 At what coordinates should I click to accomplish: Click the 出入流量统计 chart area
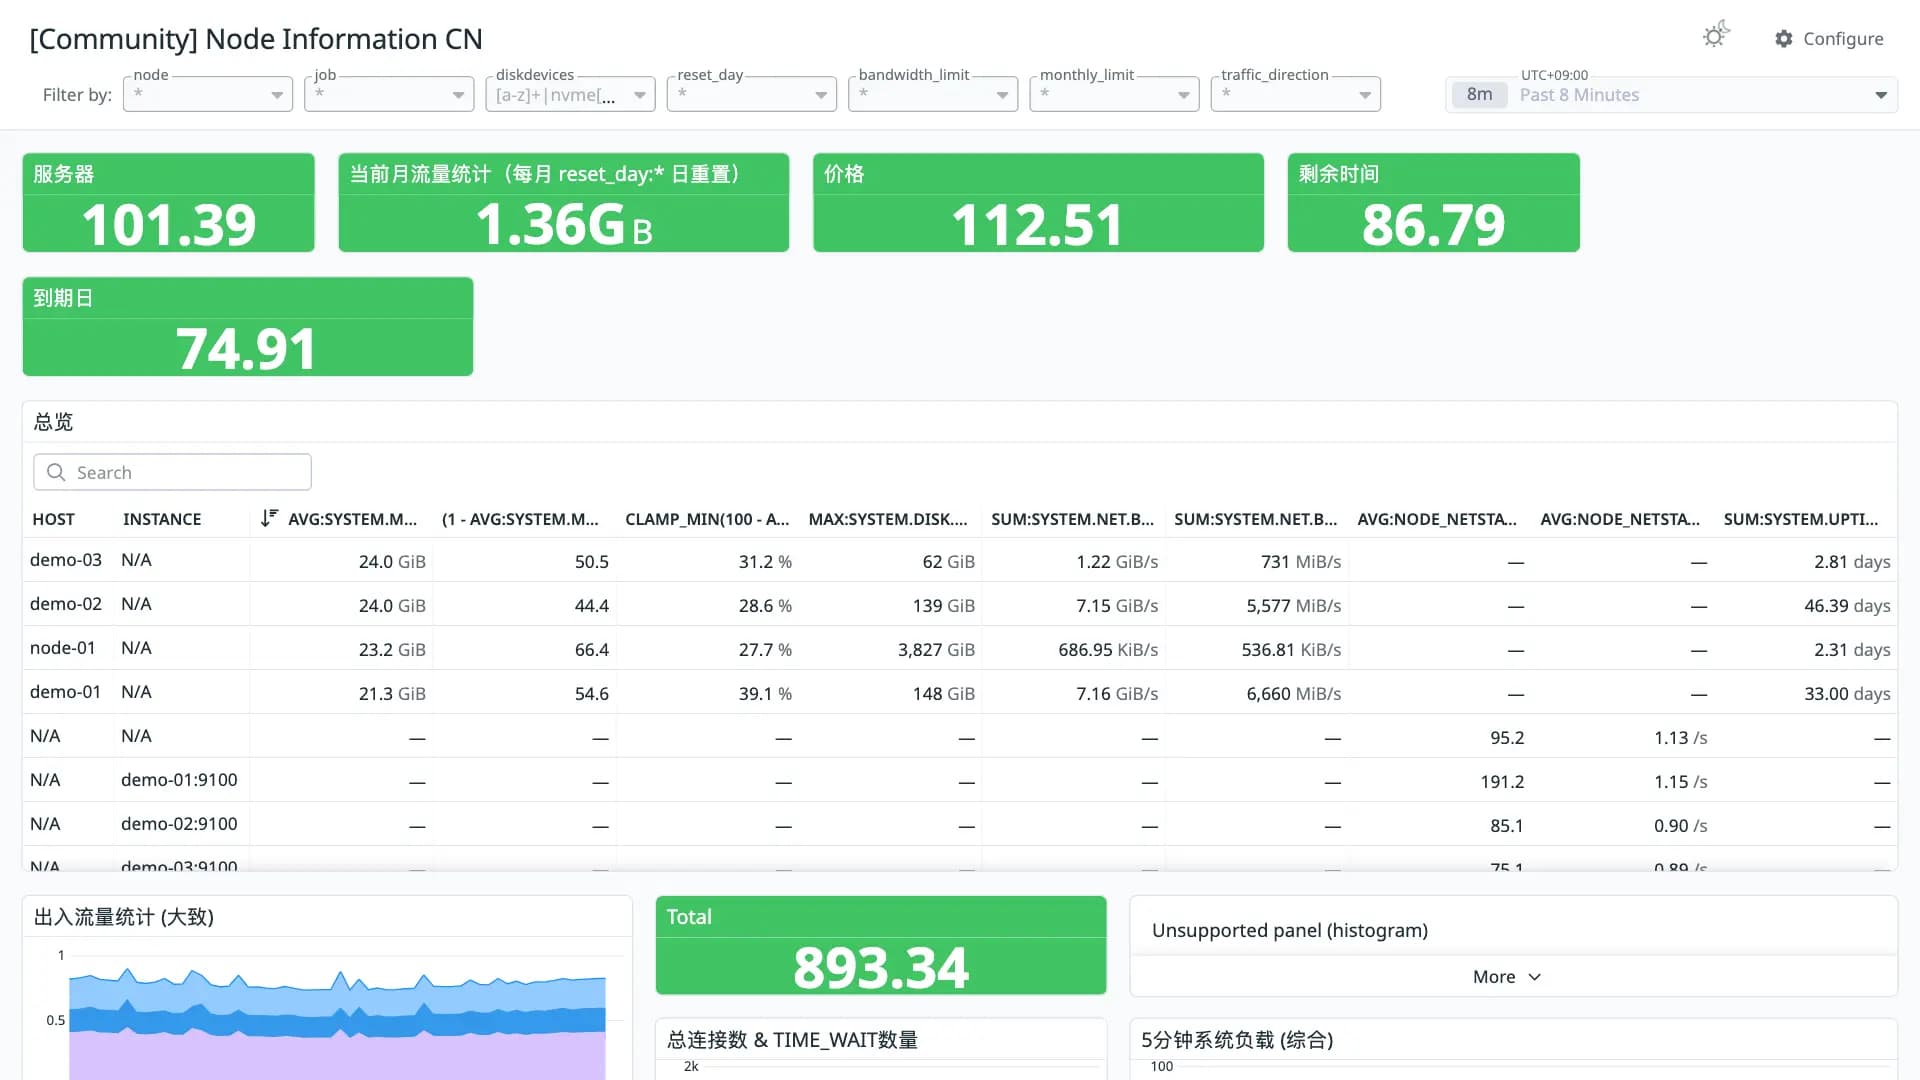point(337,1015)
